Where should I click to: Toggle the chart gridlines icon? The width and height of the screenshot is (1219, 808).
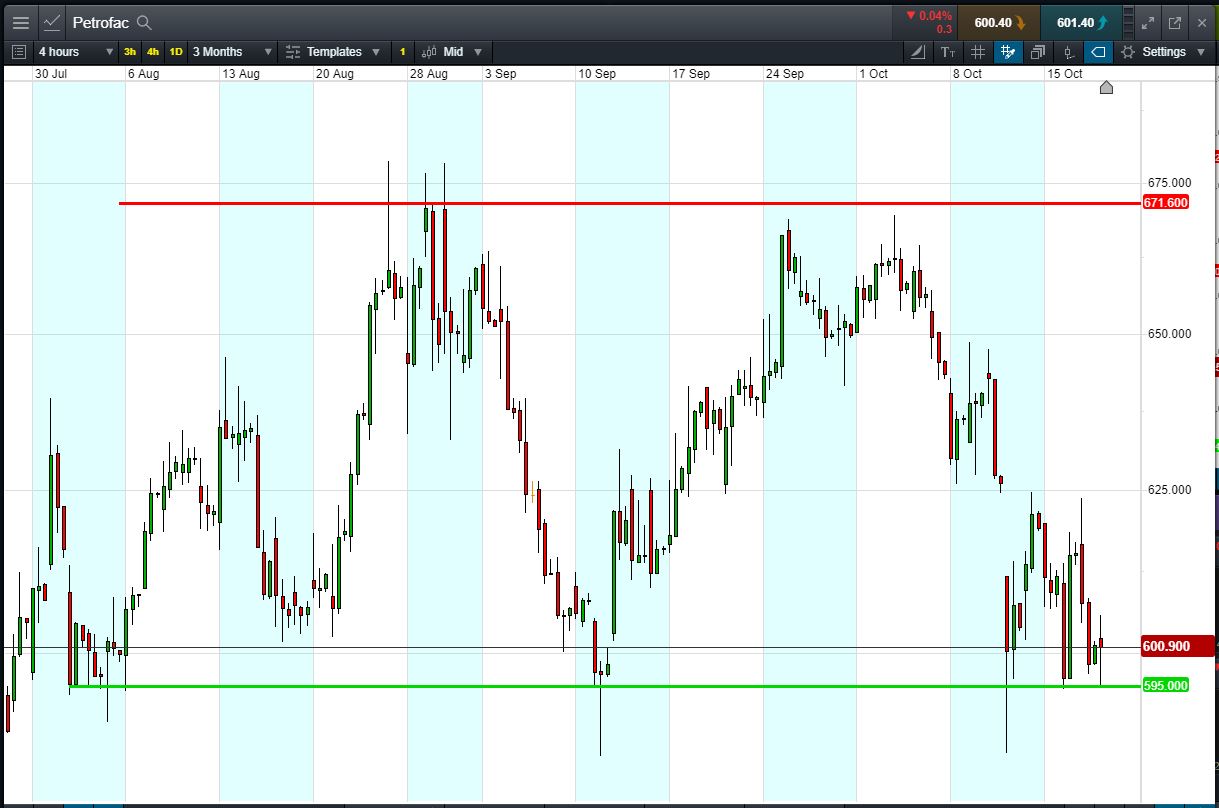978,52
